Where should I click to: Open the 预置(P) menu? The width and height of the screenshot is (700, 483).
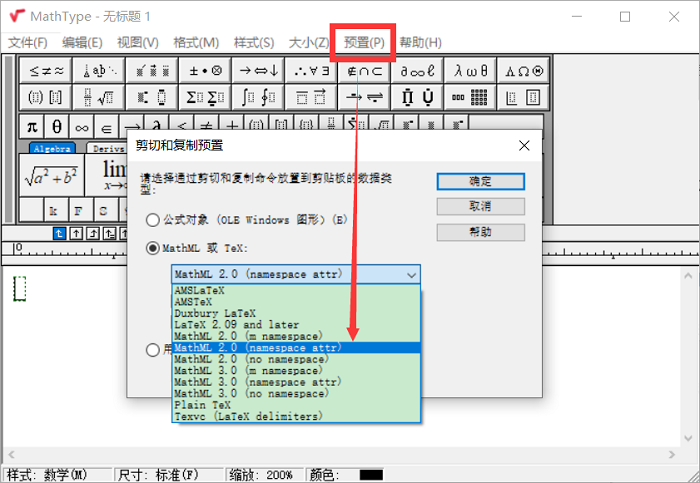pos(364,43)
